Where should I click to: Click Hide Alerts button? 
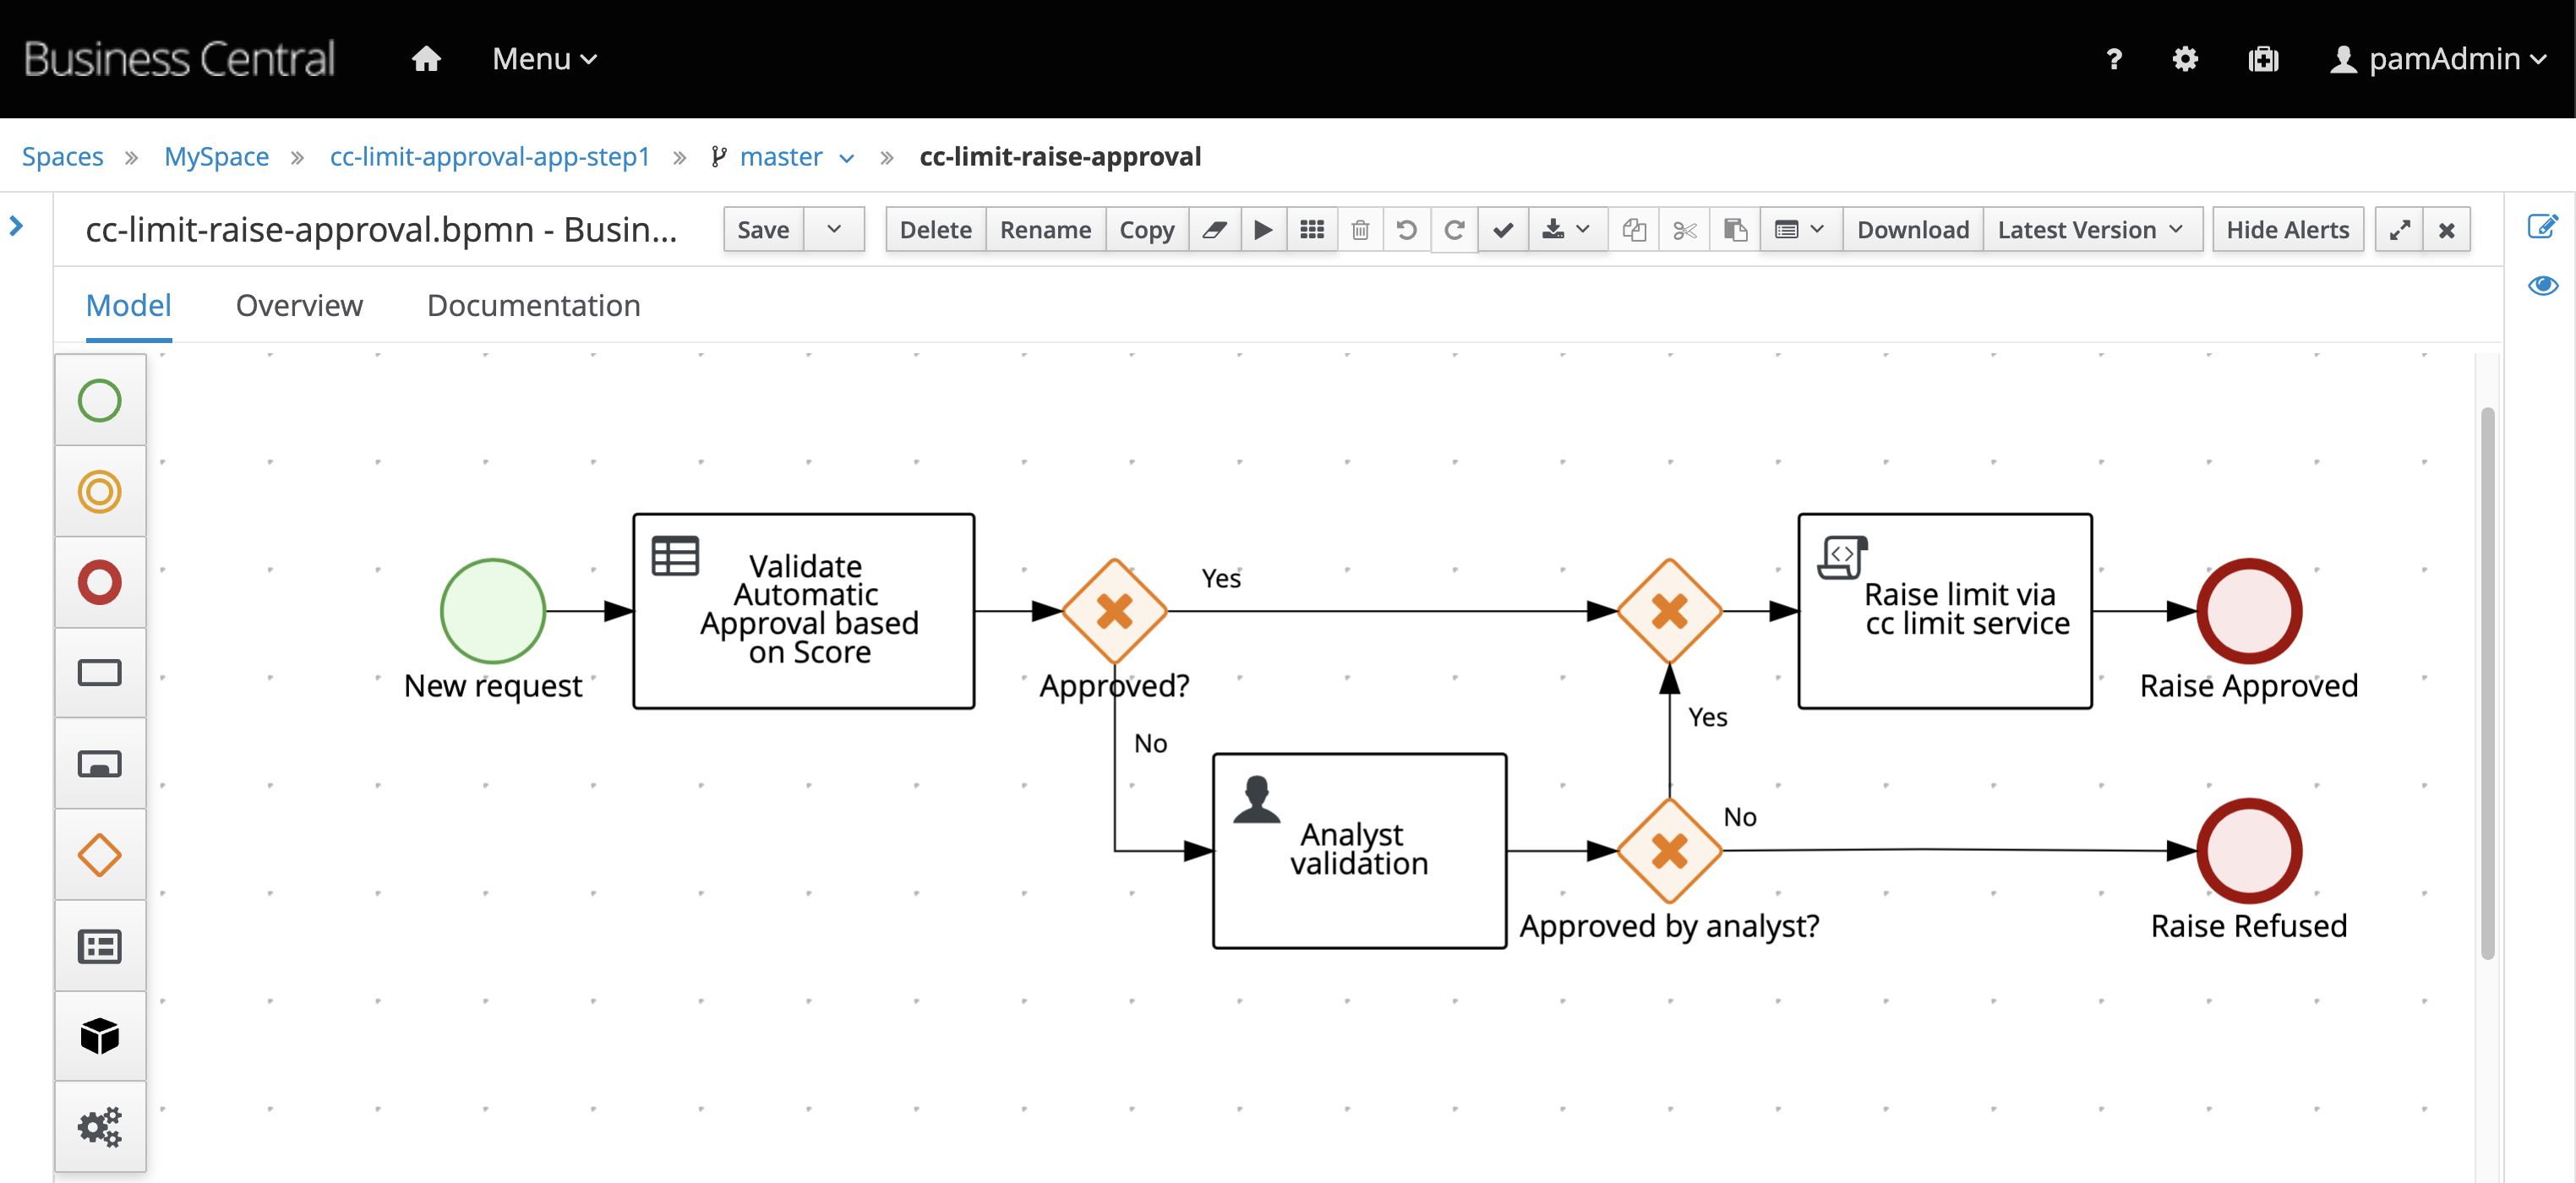(x=2287, y=230)
